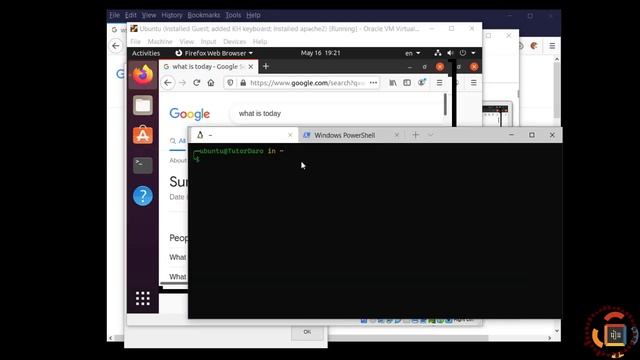
Task: Click the terminal prompt area in Ubuntu tab
Action: [x=376, y=231]
